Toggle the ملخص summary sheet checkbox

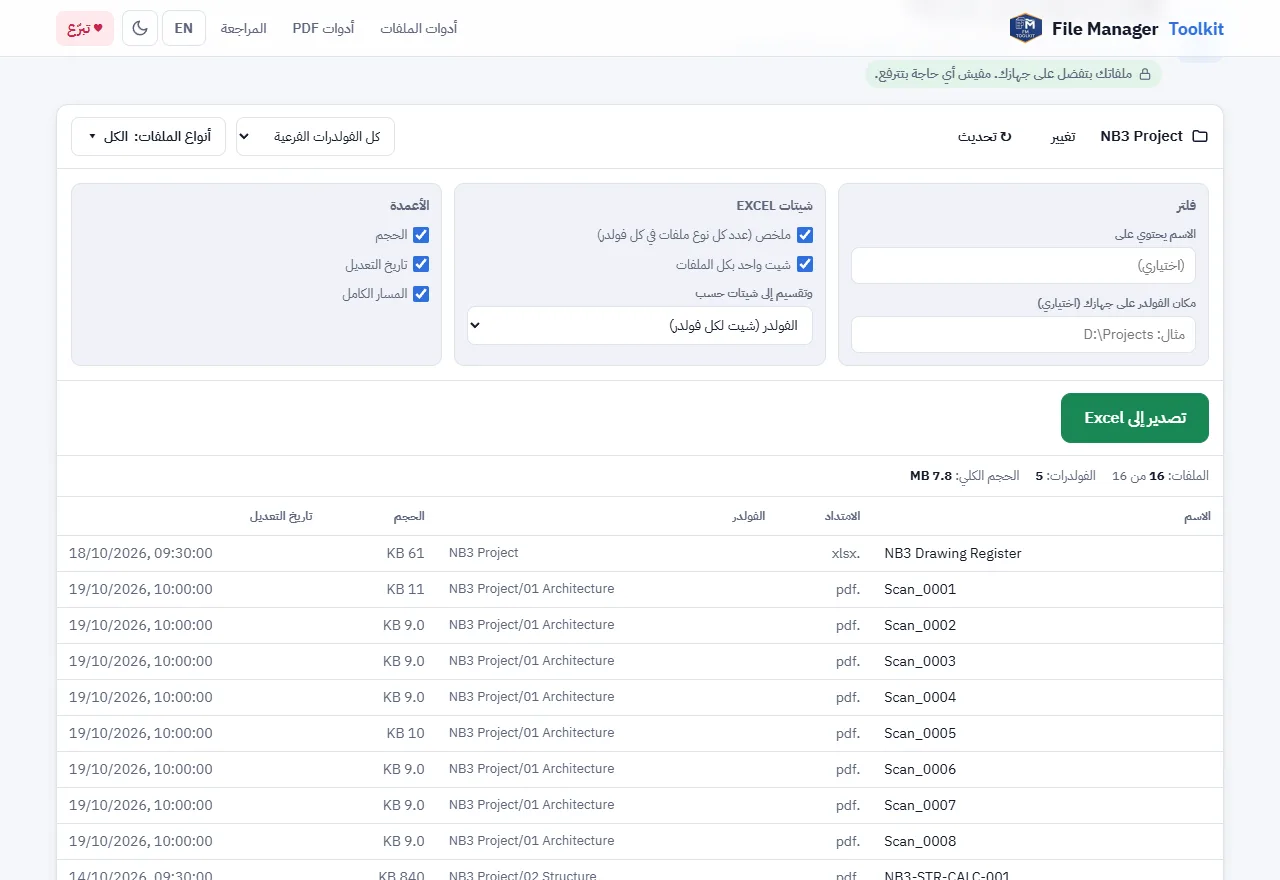(x=805, y=235)
